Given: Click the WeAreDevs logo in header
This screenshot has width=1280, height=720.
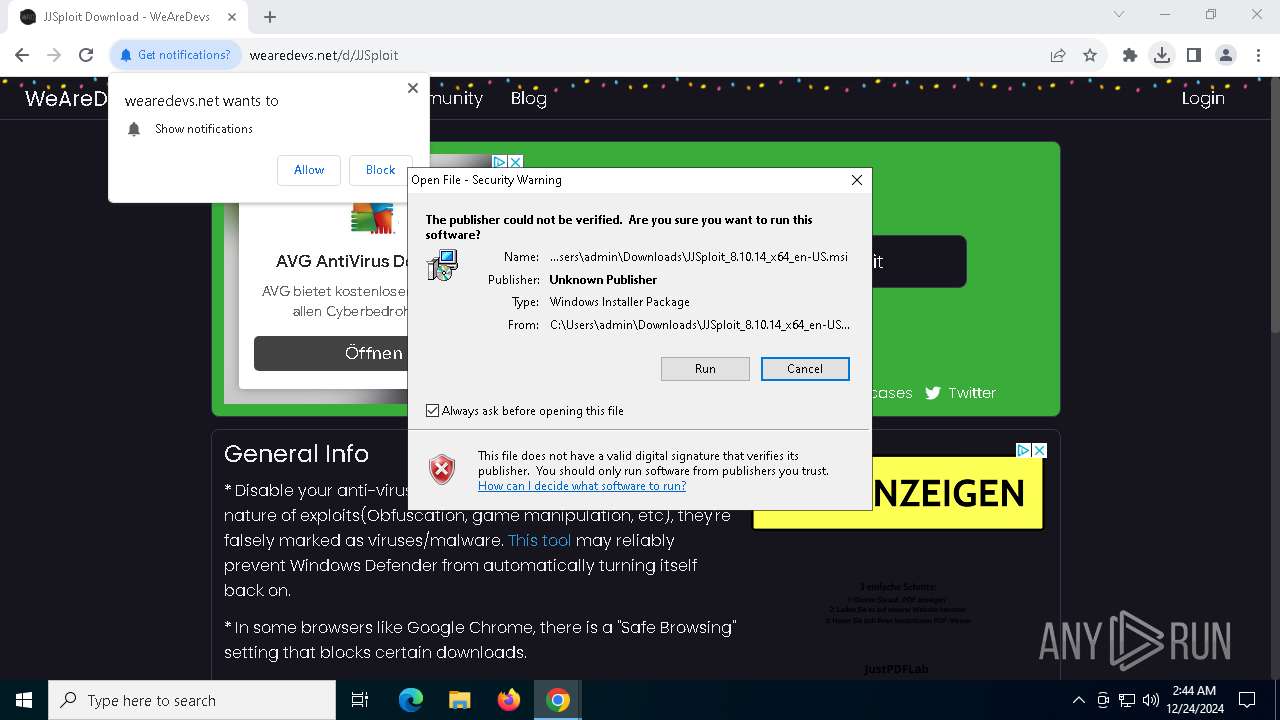Looking at the screenshot, I should (x=65, y=98).
